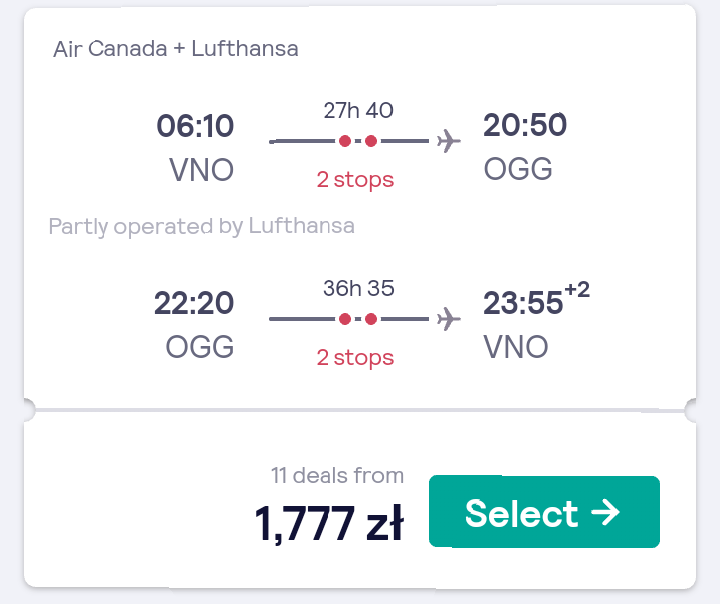Click the 06:10 departure time
The height and width of the screenshot is (604, 720).
pyautogui.click(x=195, y=126)
